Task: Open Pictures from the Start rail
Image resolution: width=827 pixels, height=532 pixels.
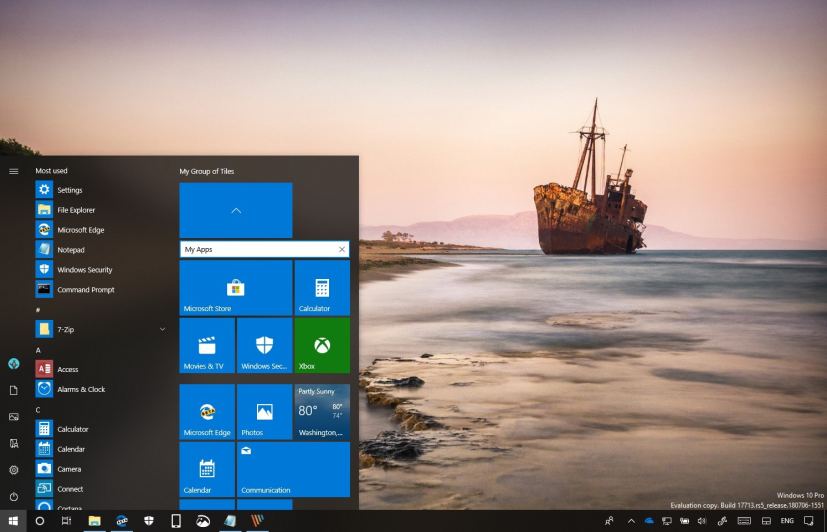Action: [x=14, y=417]
